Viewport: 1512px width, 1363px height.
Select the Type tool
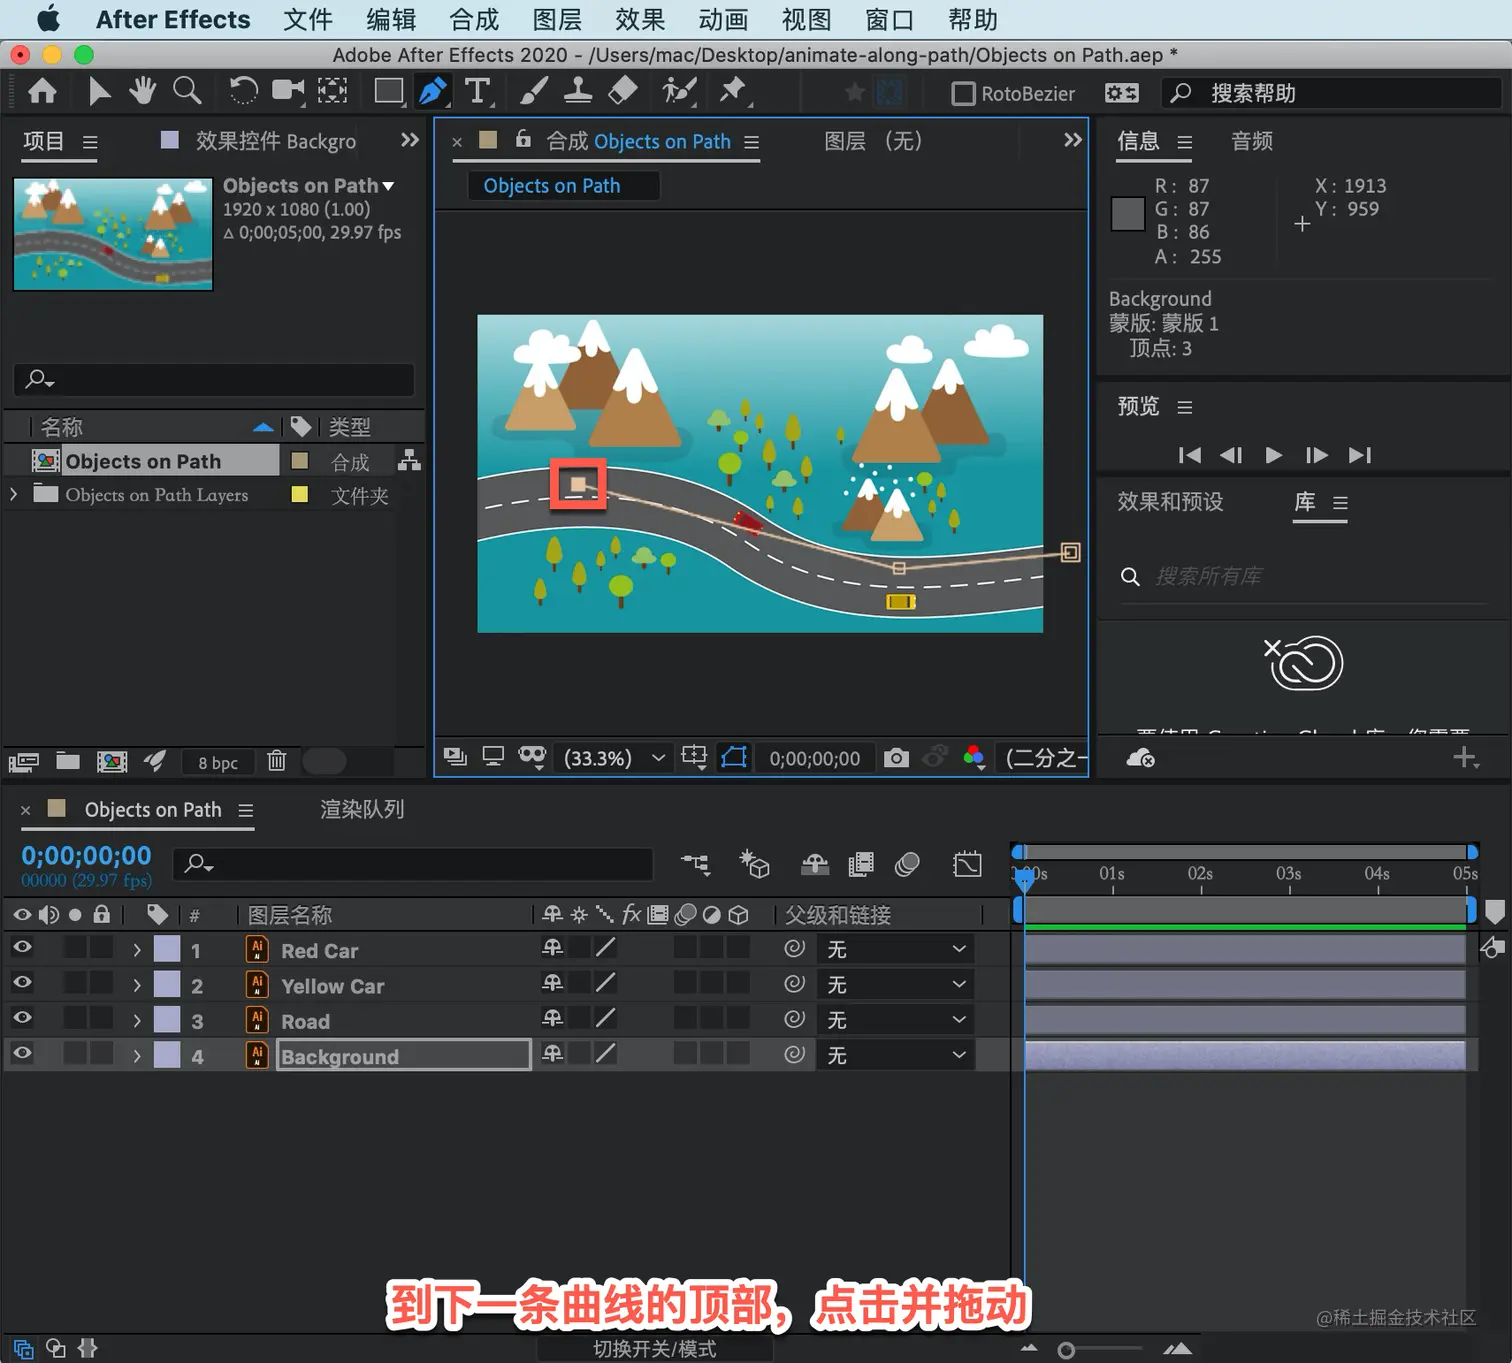click(478, 92)
